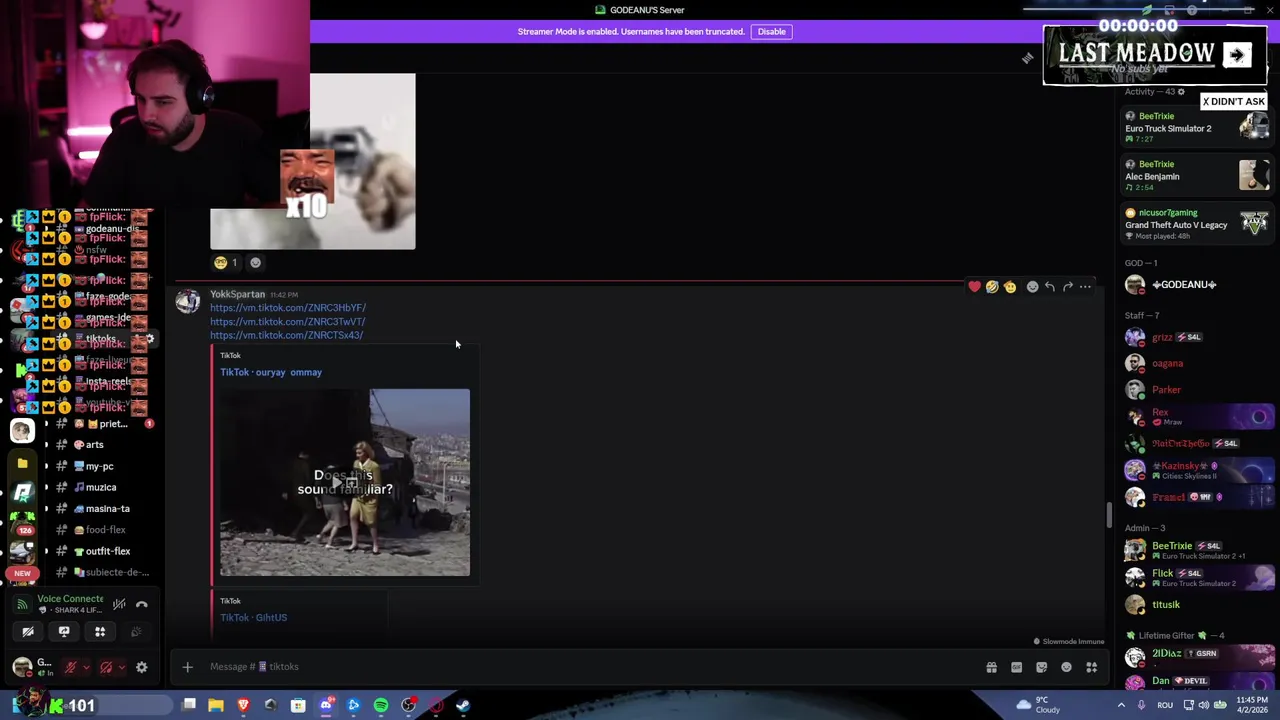This screenshot has width=1280, height=720.
Task: Open first TikTok link ZNRC3HbYF
Action: coord(288,308)
